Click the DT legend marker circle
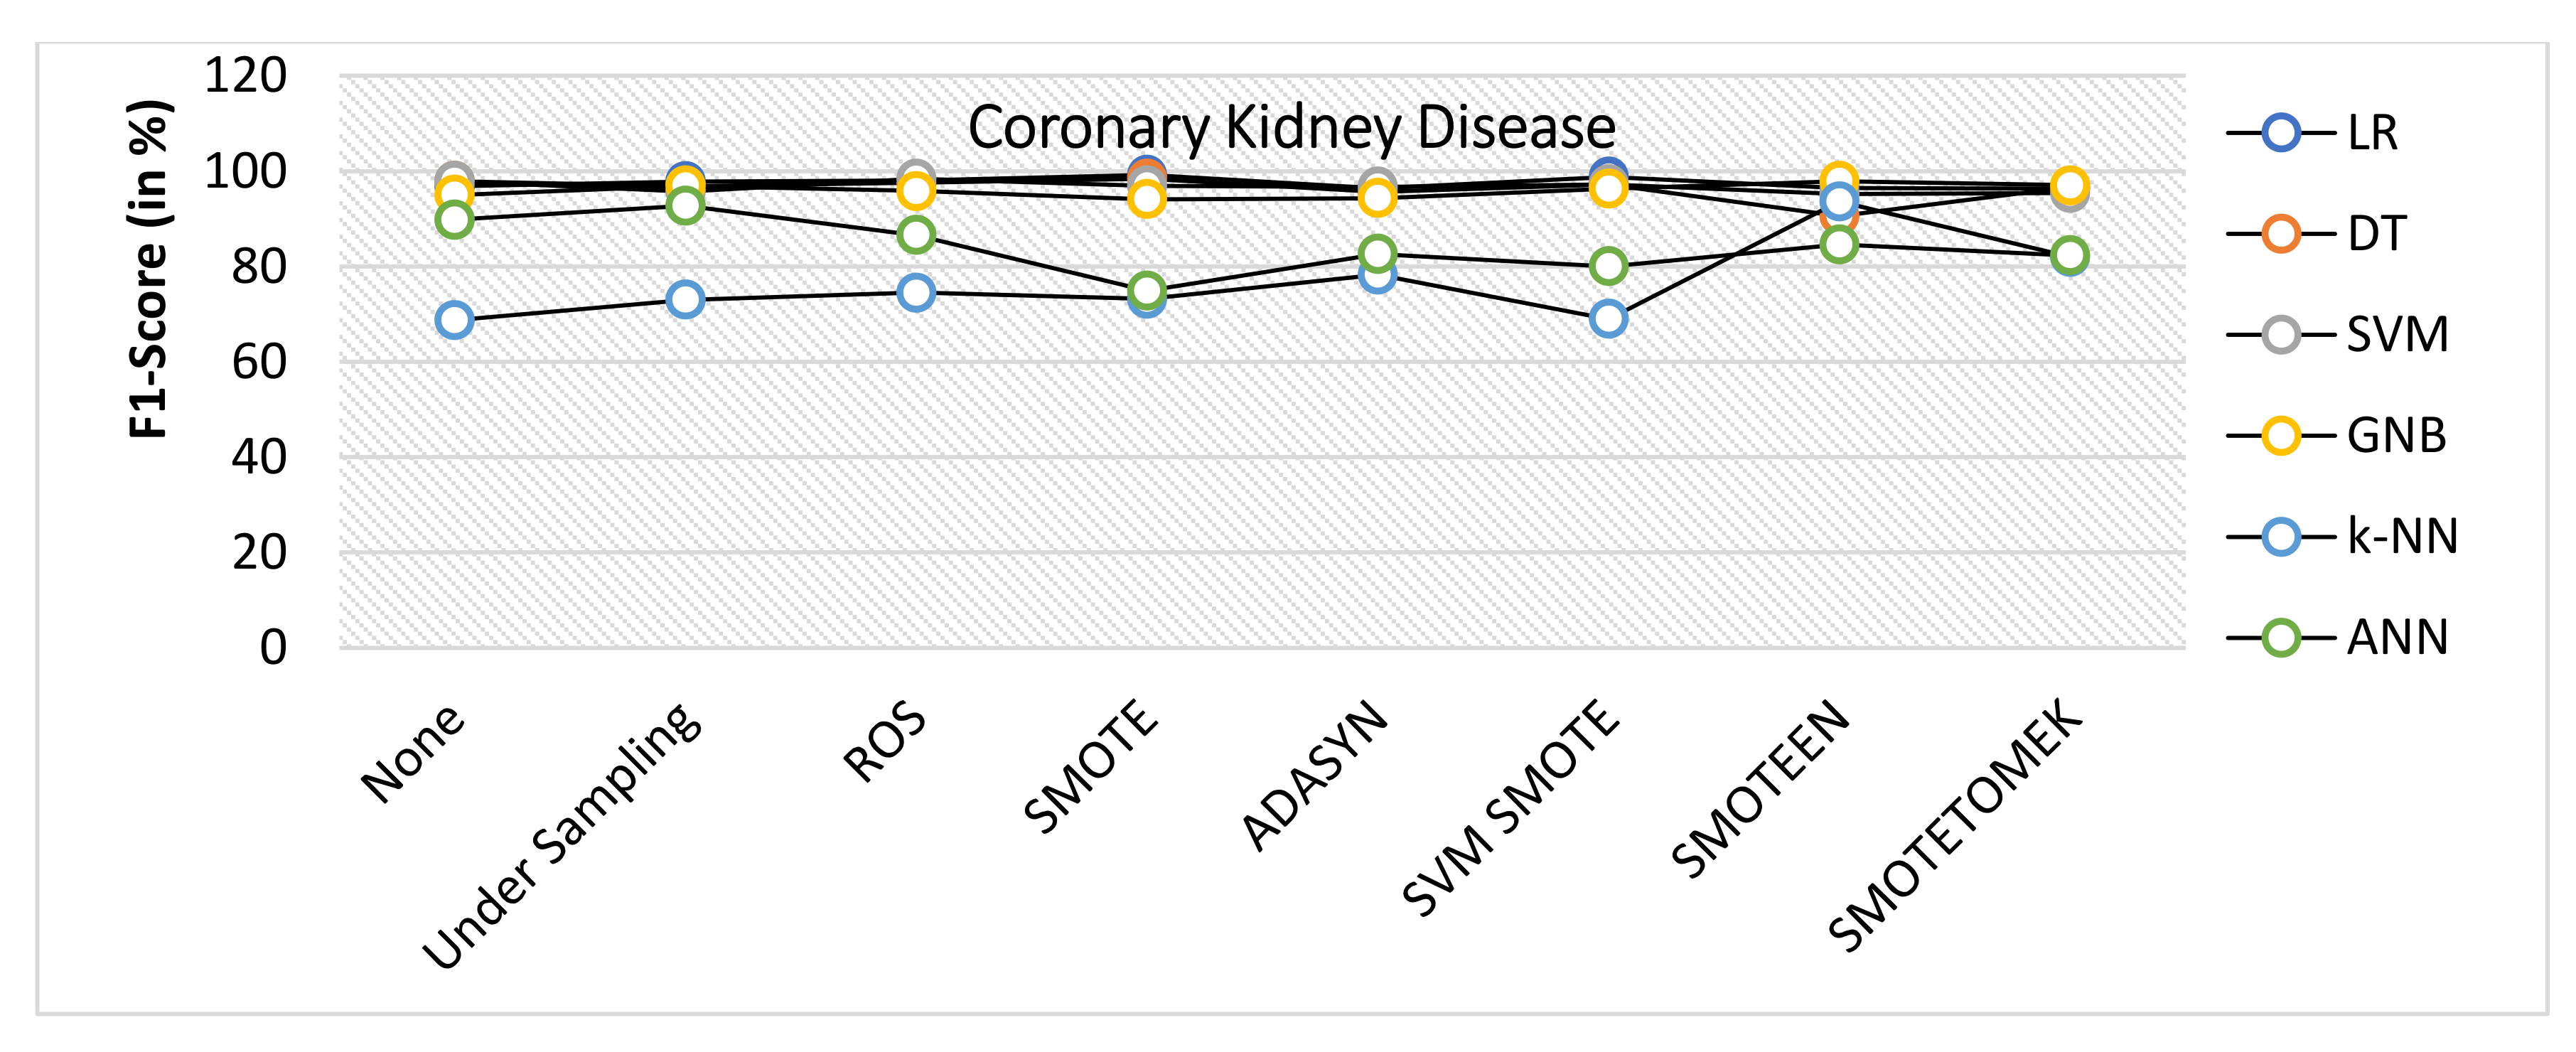 pos(2281,234)
